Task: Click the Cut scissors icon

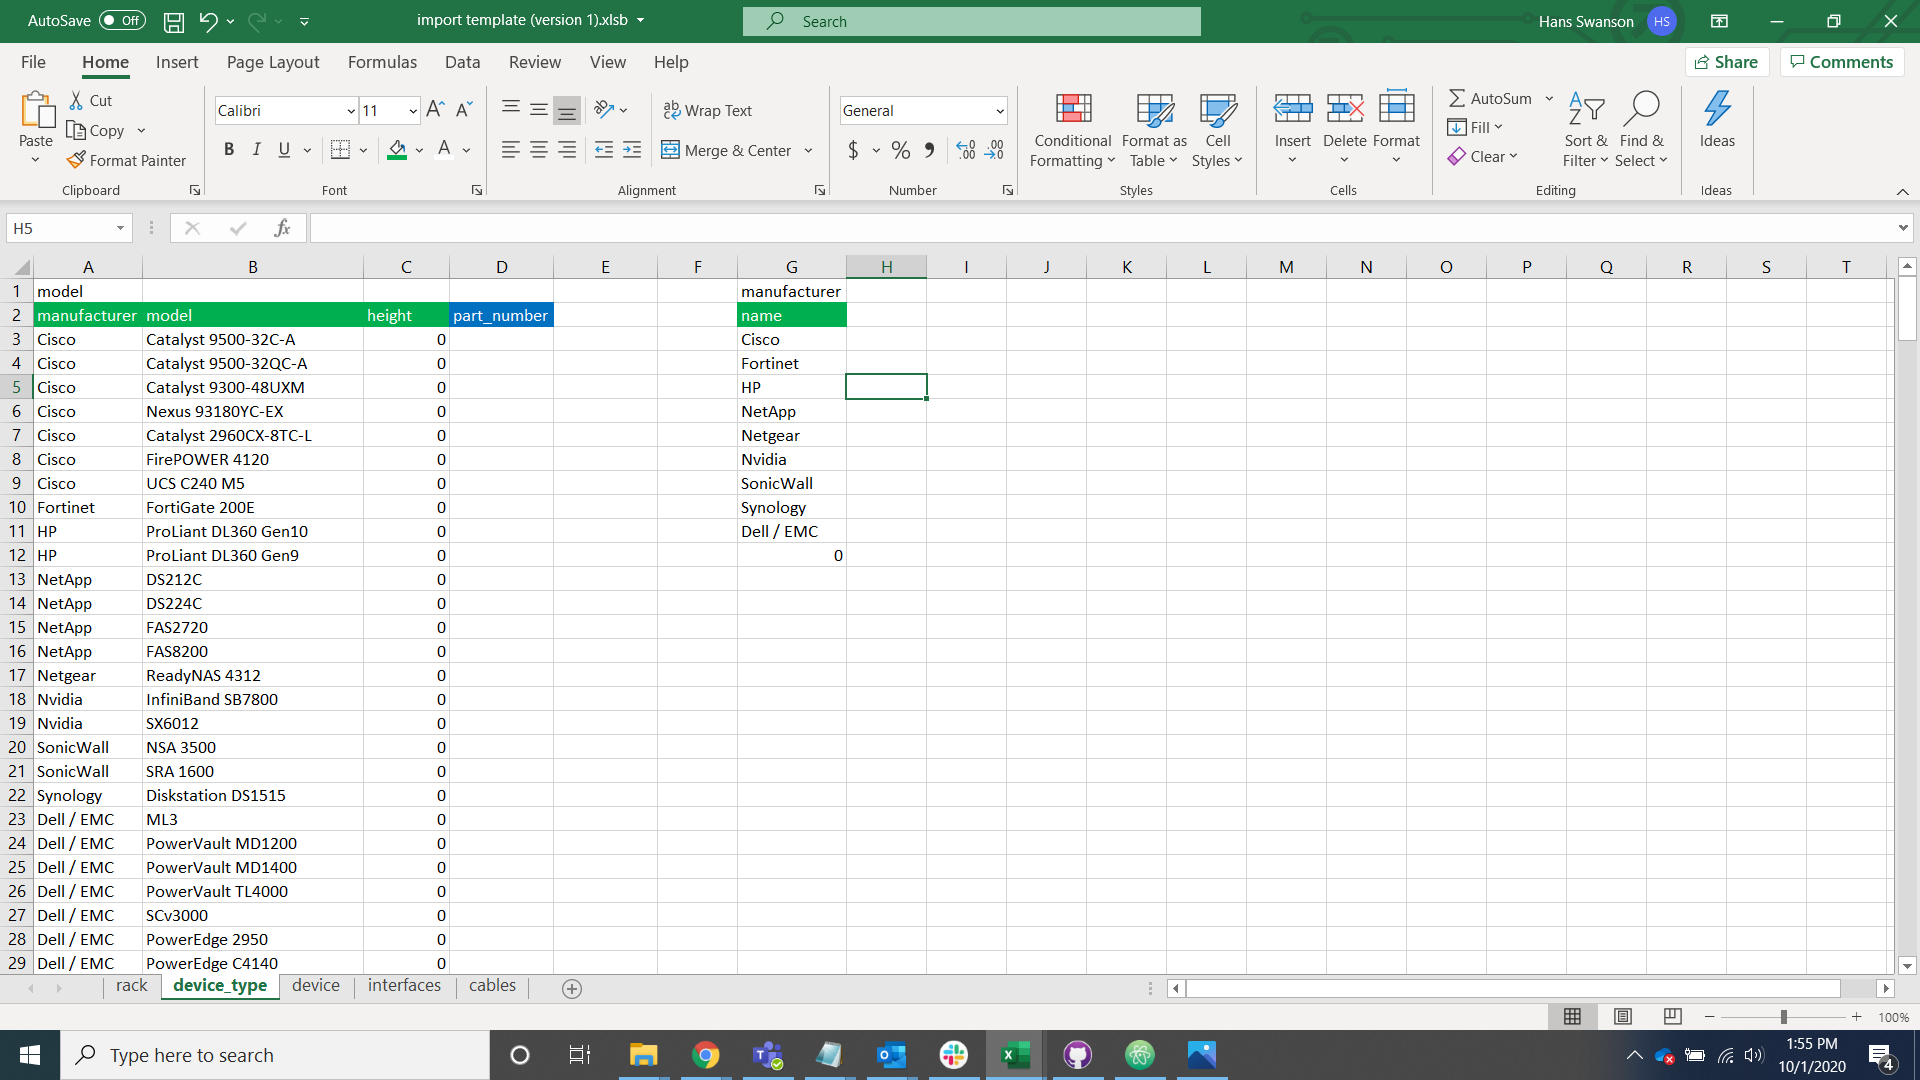Action: 76,100
